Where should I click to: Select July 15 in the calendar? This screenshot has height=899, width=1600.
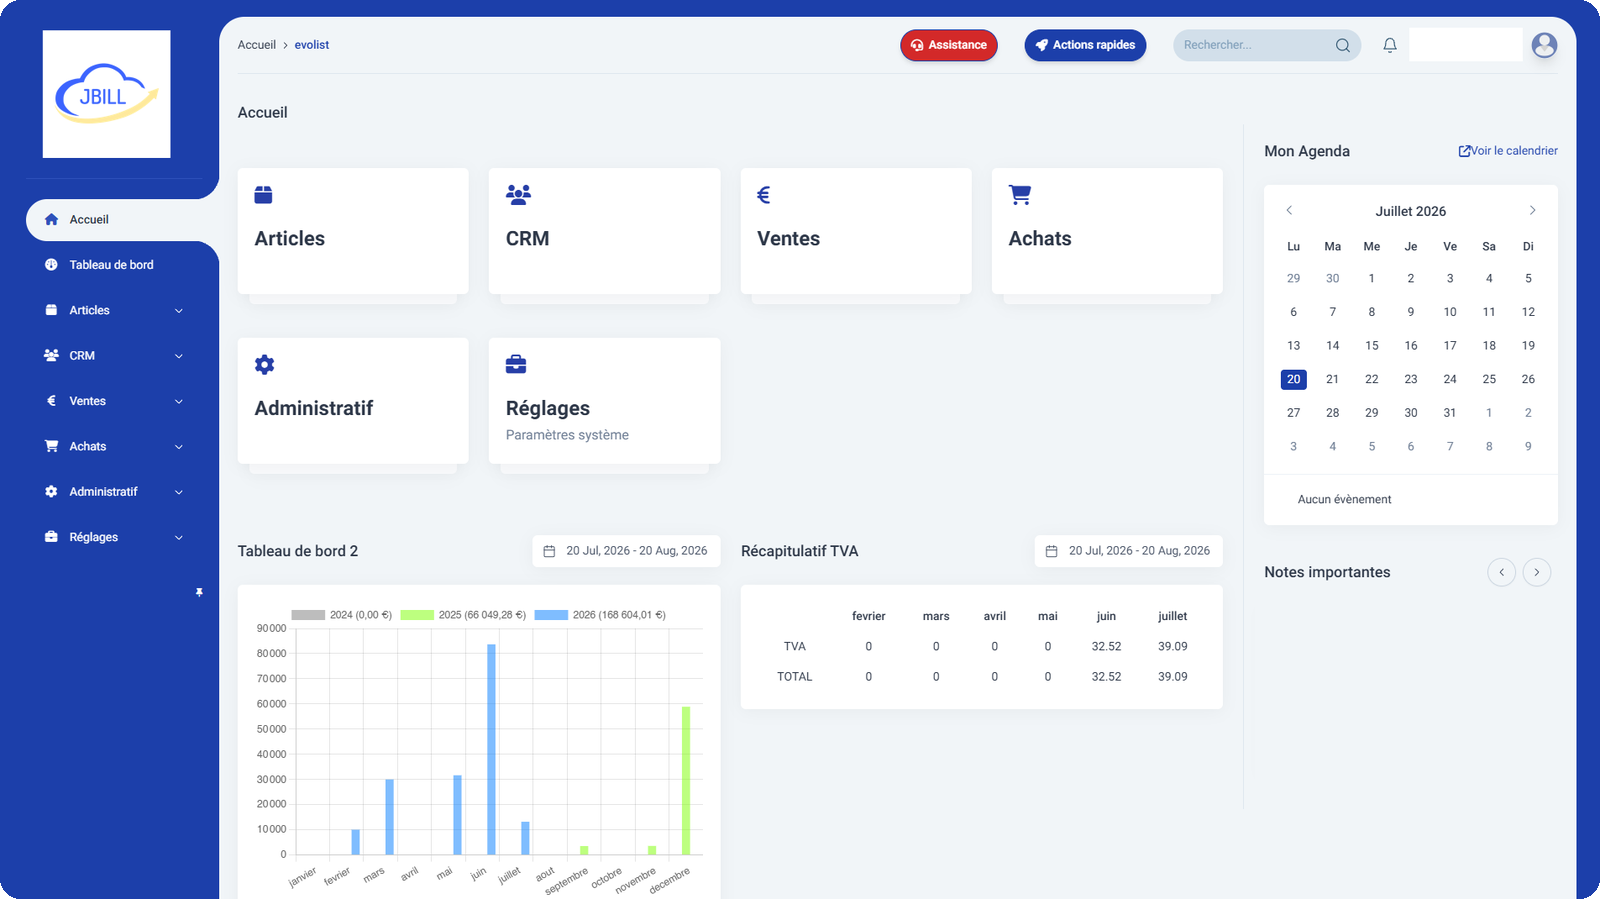(x=1372, y=346)
